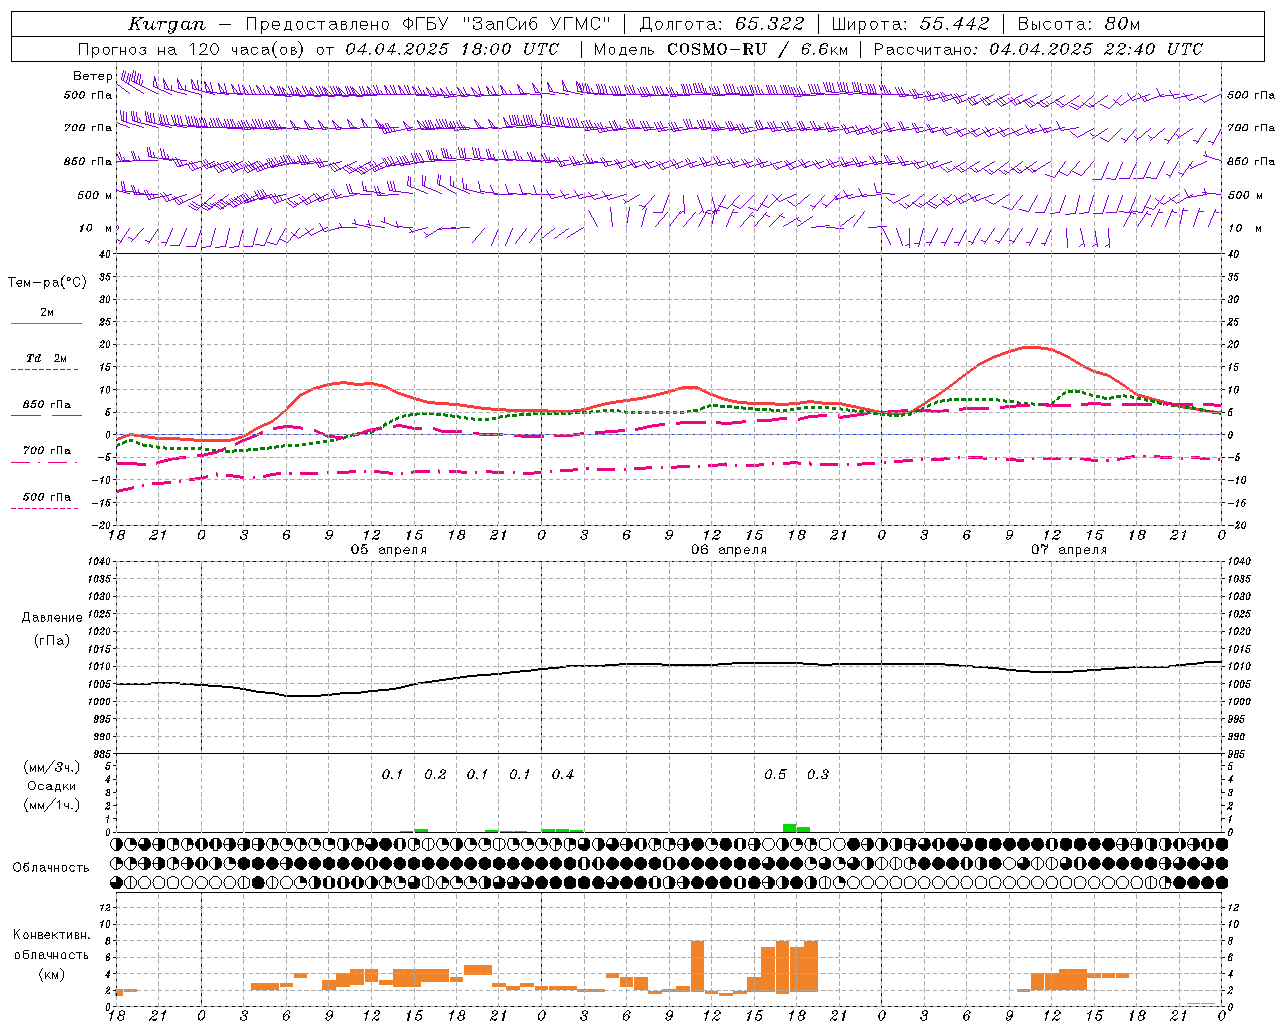The image size is (1280, 1024).
Task: Click the Давление pressure chart label
Action: 52,618
